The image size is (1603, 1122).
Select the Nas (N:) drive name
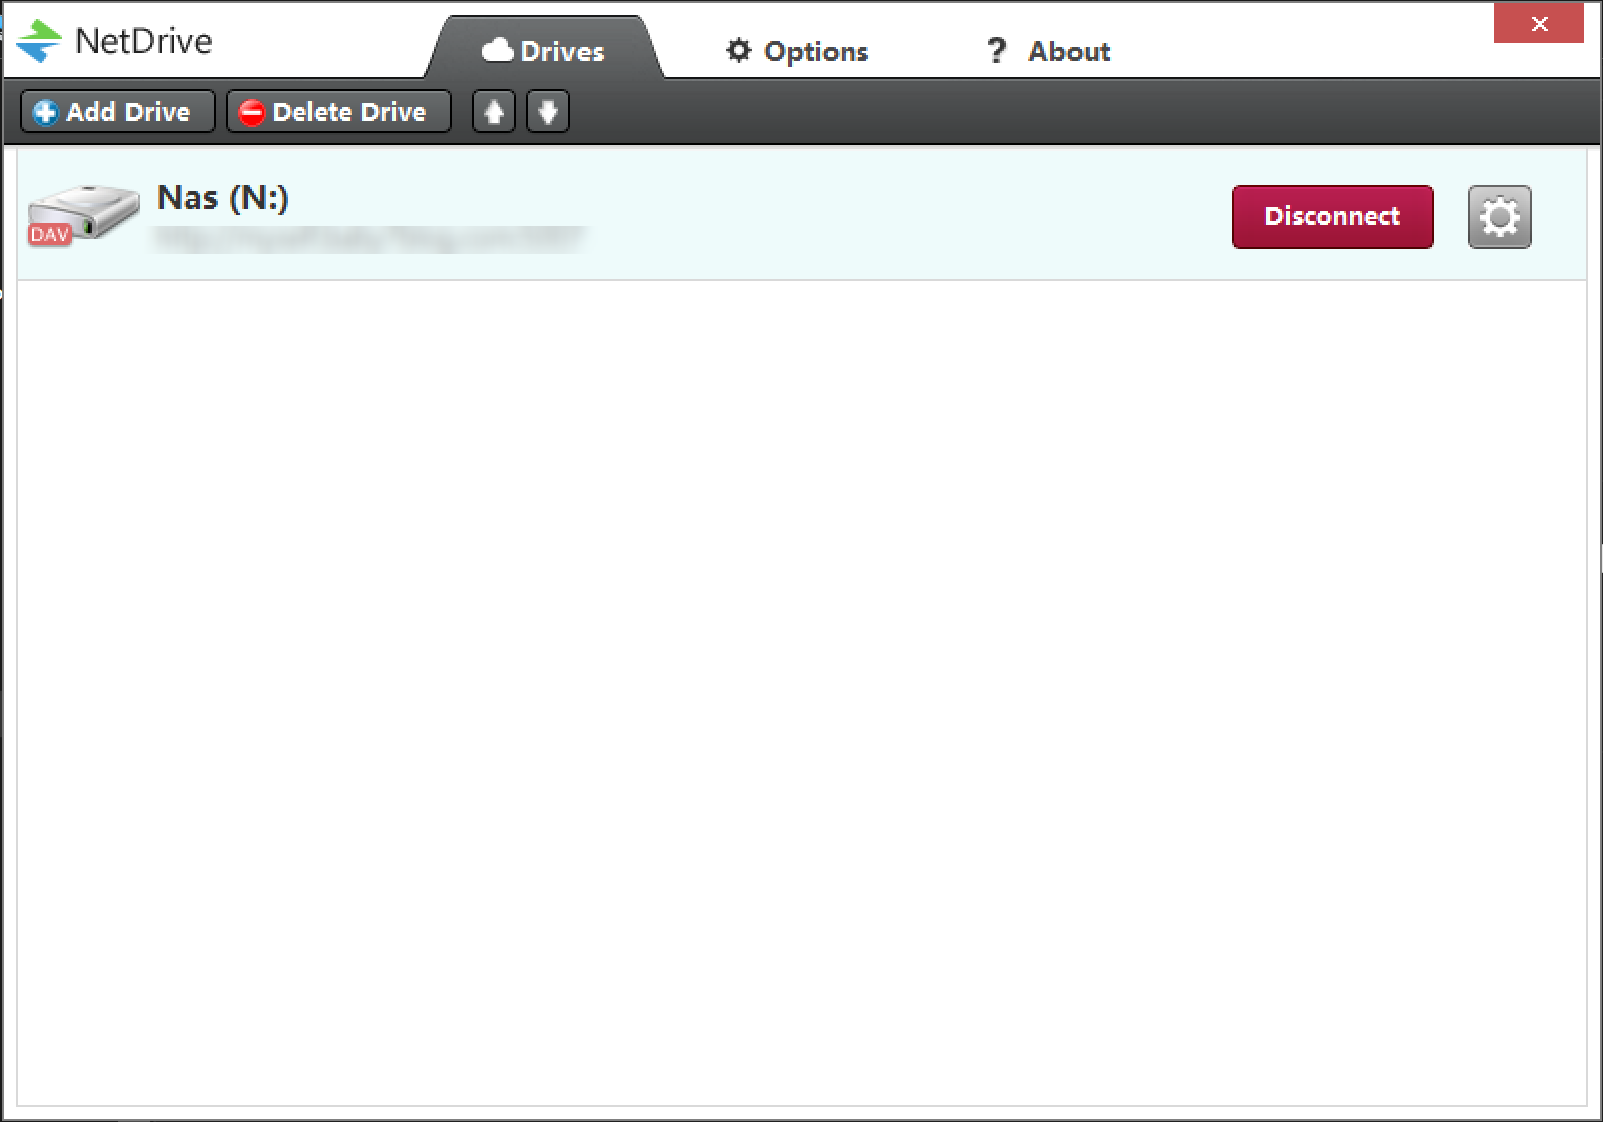(x=223, y=198)
